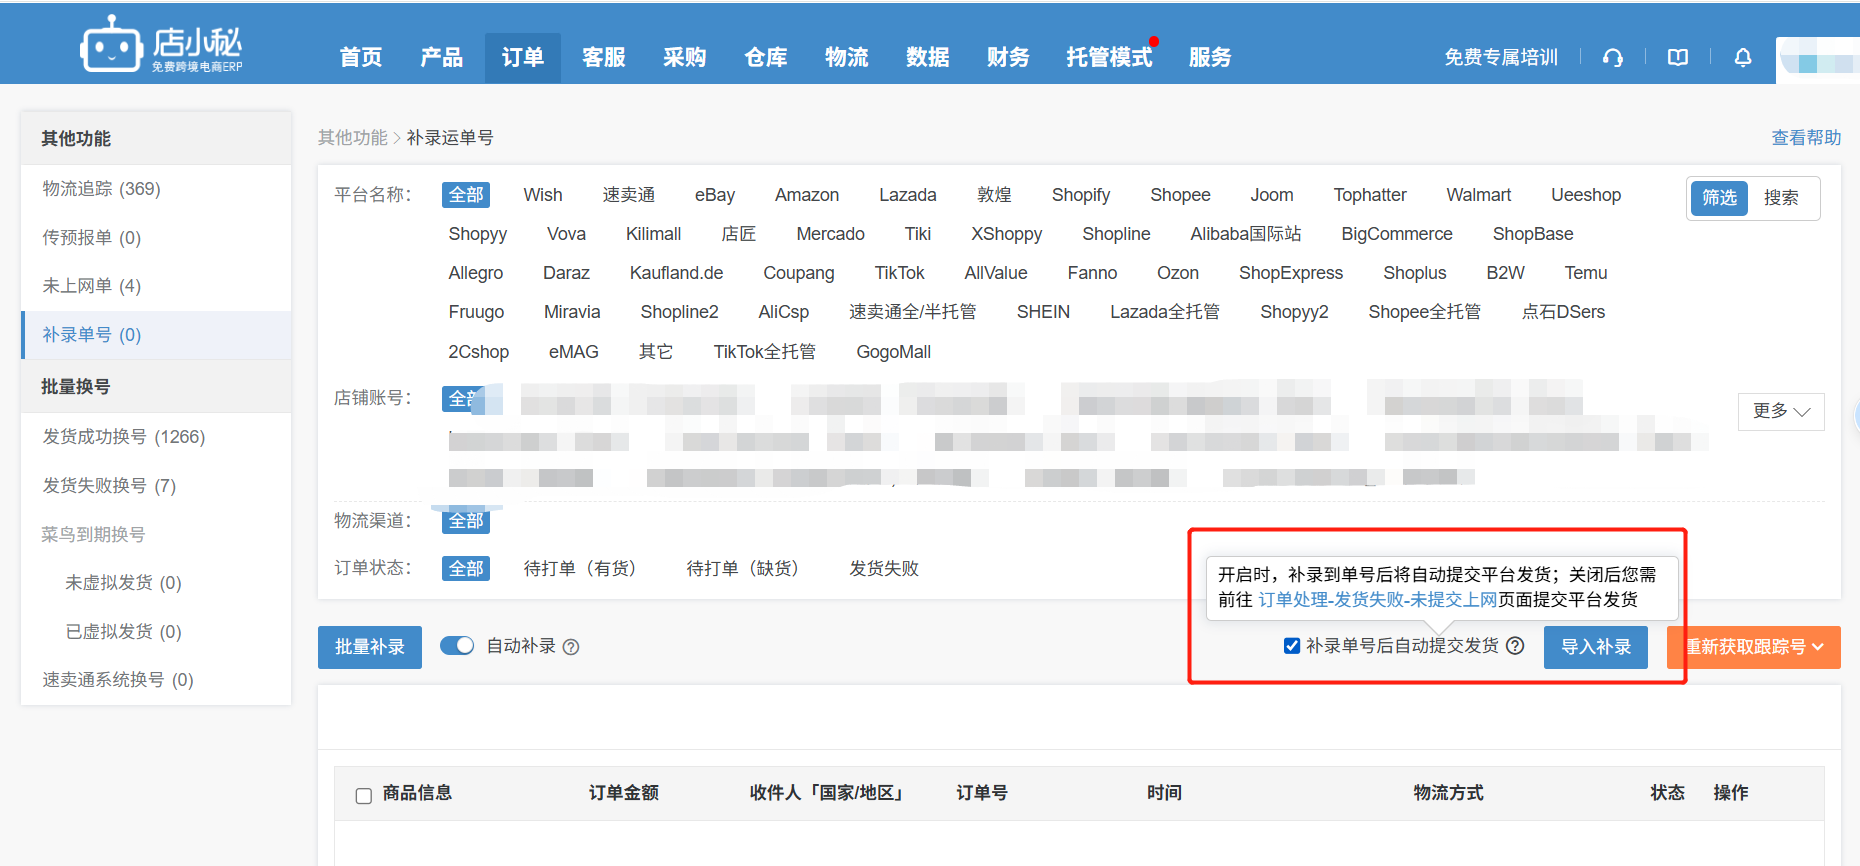The image size is (1860, 866).
Task: Click 免费专属培训 link
Action: [1501, 57]
